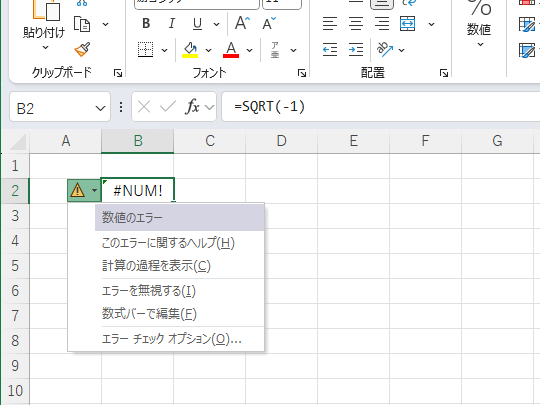This screenshot has height=405, width=540.
Task: Align text left
Action: tap(330, 24)
